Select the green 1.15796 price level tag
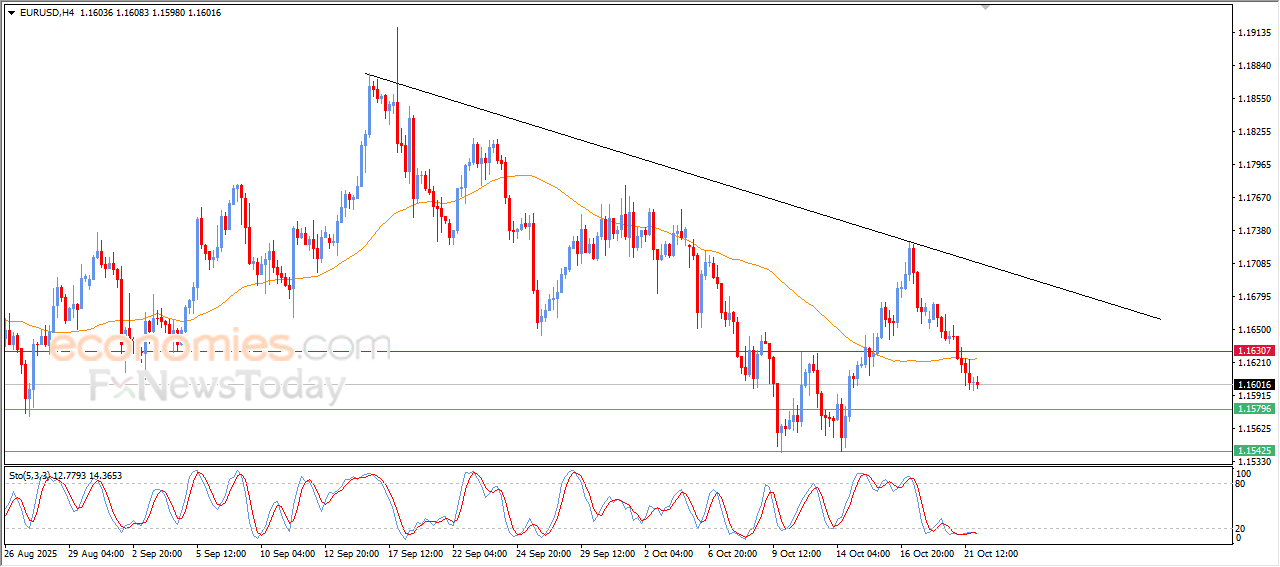1280x567 pixels. pos(1254,409)
